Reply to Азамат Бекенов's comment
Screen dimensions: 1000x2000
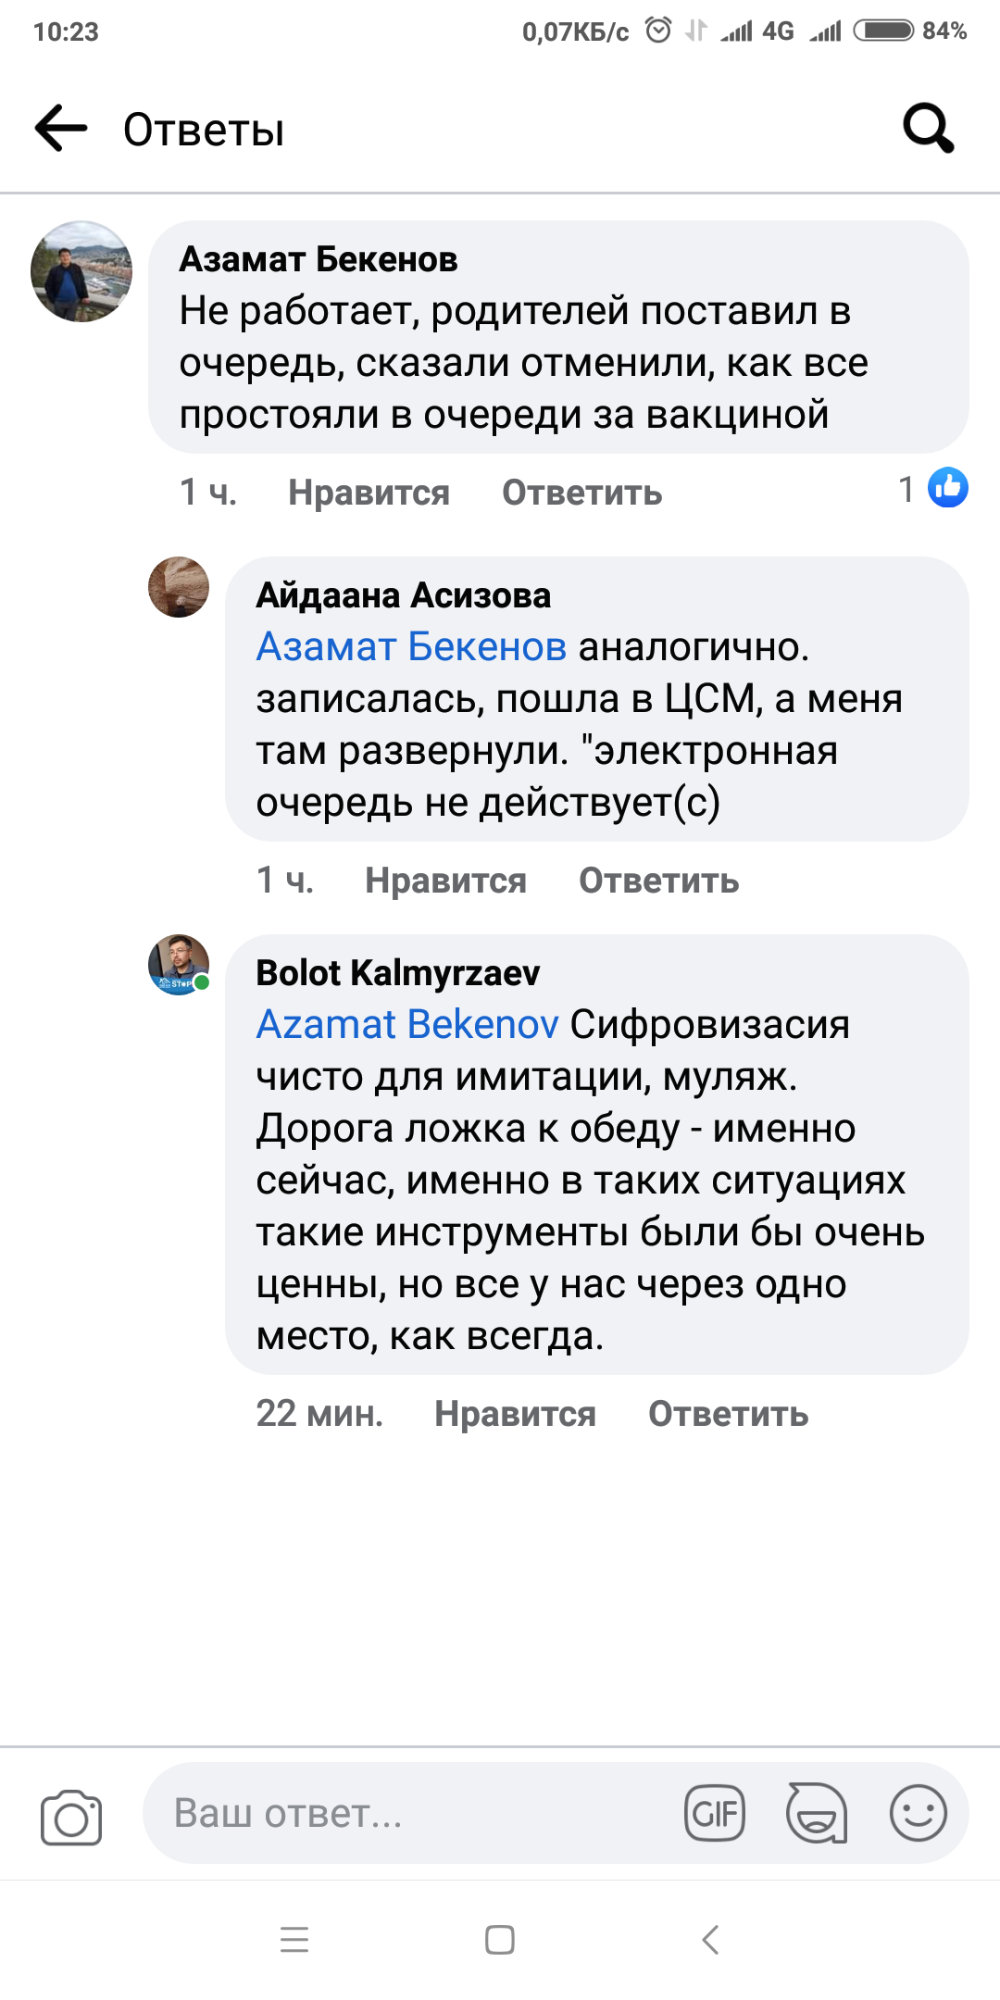tap(582, 493)
